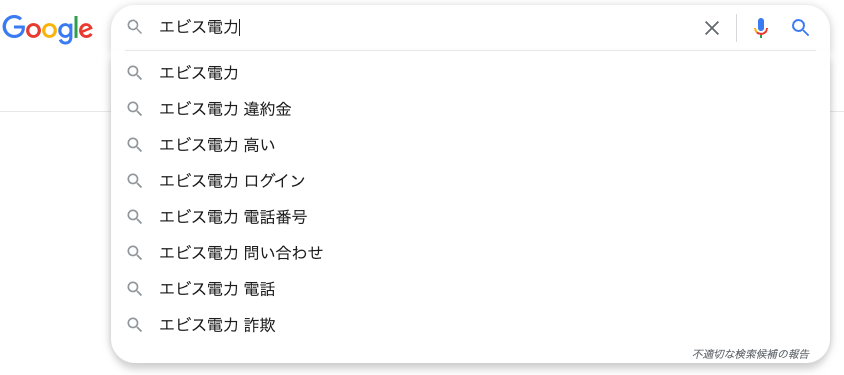Click the magnifier icon beside 違約金 suggestion
Image resolution: width=844 pixels, height=375 pixels.
click(x=135, y=109)
